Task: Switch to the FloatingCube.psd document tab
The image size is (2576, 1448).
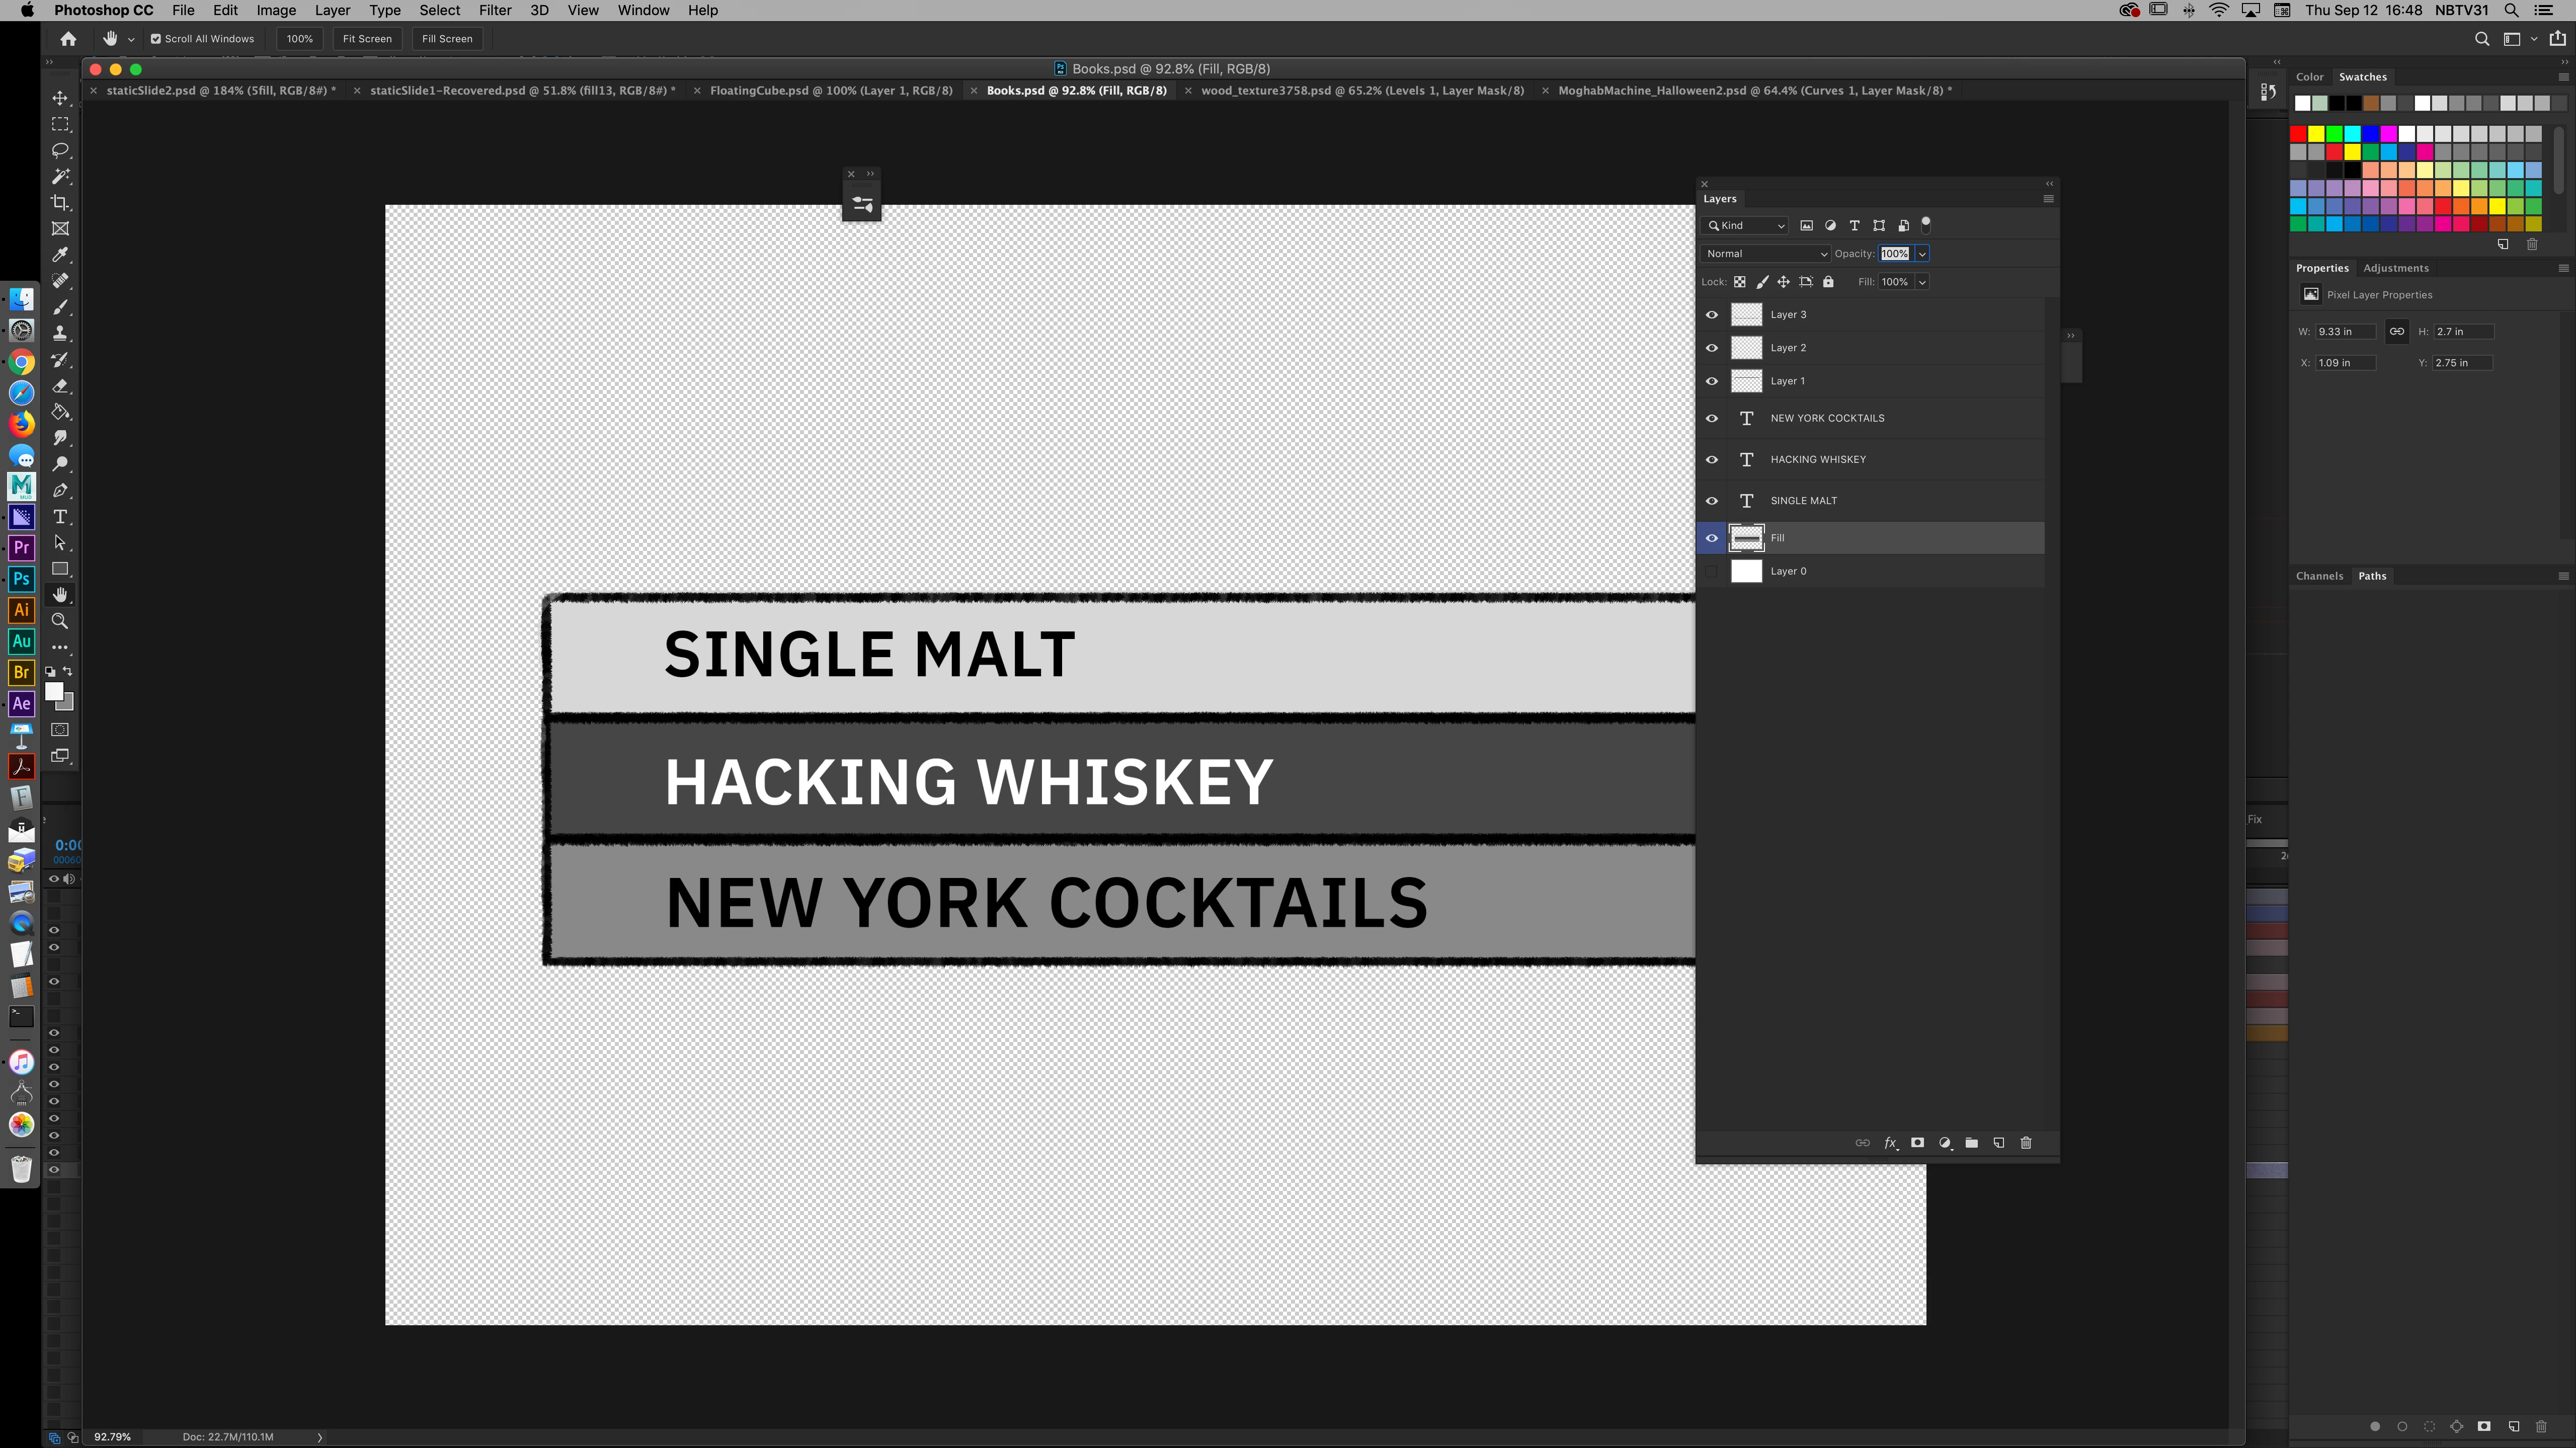Action: 830,90
